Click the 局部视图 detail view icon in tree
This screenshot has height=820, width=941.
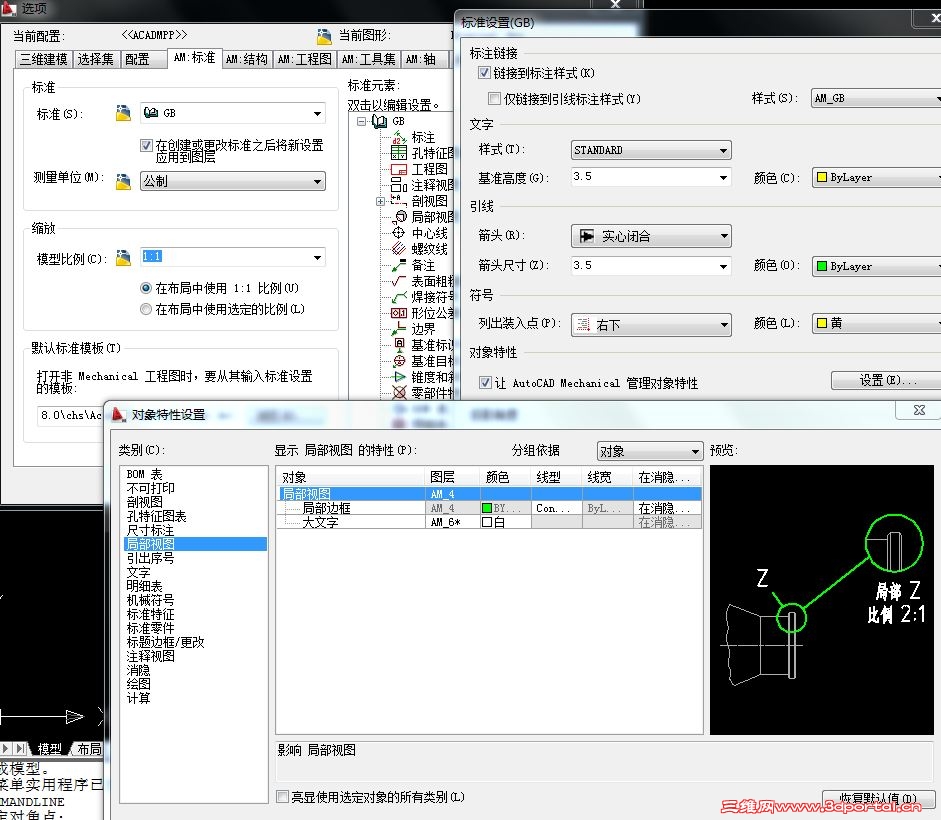pyautogui.click(x=399, y=217)
